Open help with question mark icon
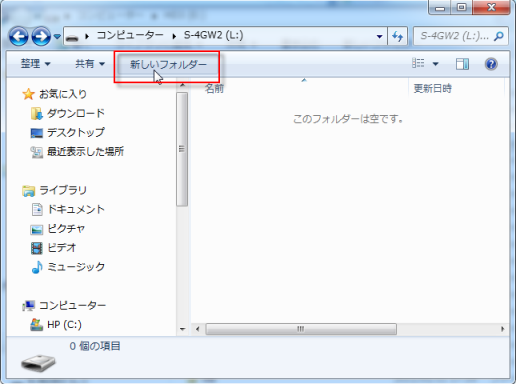 coord(491,64)
